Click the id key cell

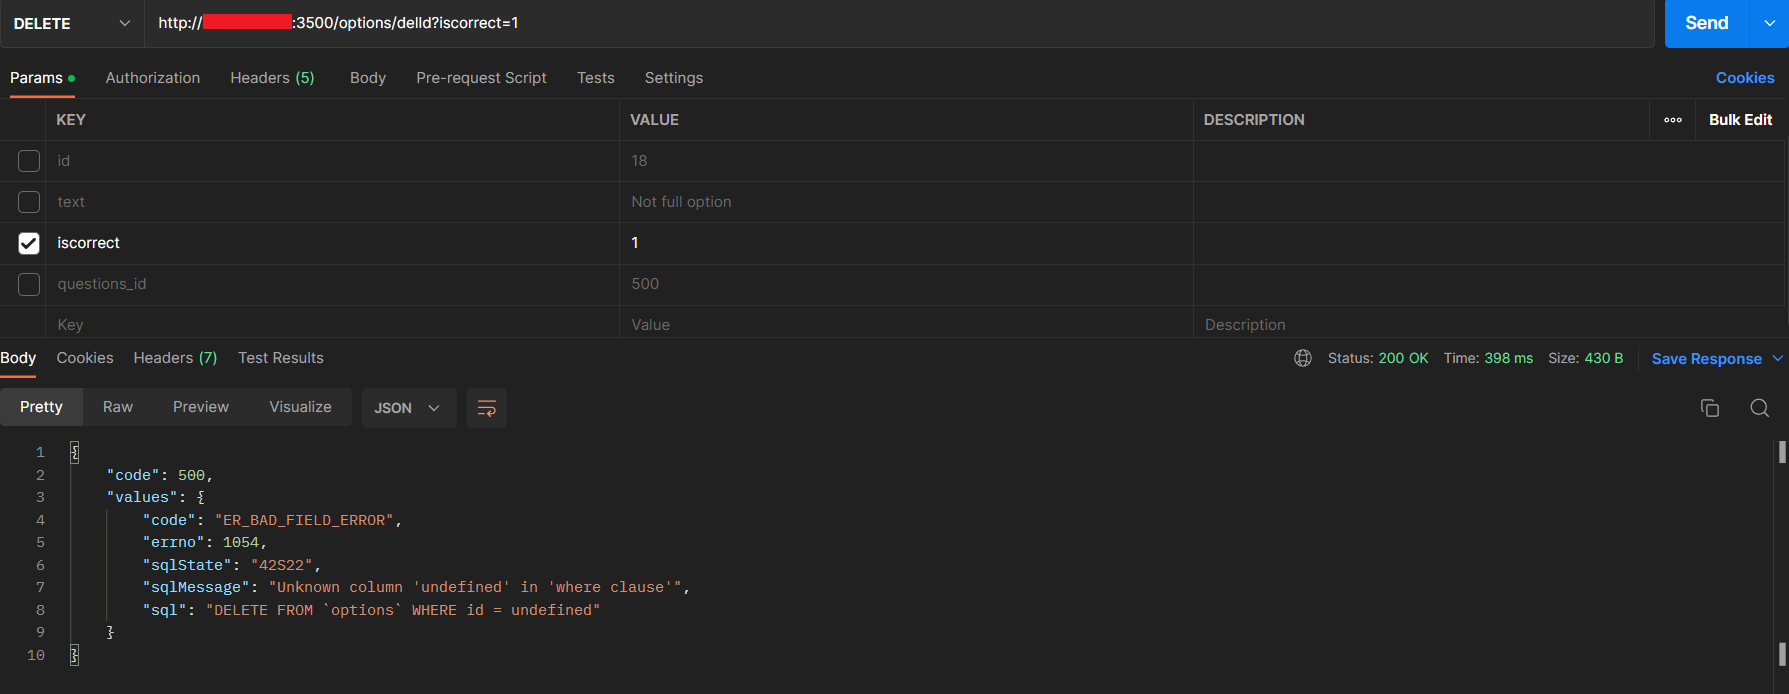[332, 161]
